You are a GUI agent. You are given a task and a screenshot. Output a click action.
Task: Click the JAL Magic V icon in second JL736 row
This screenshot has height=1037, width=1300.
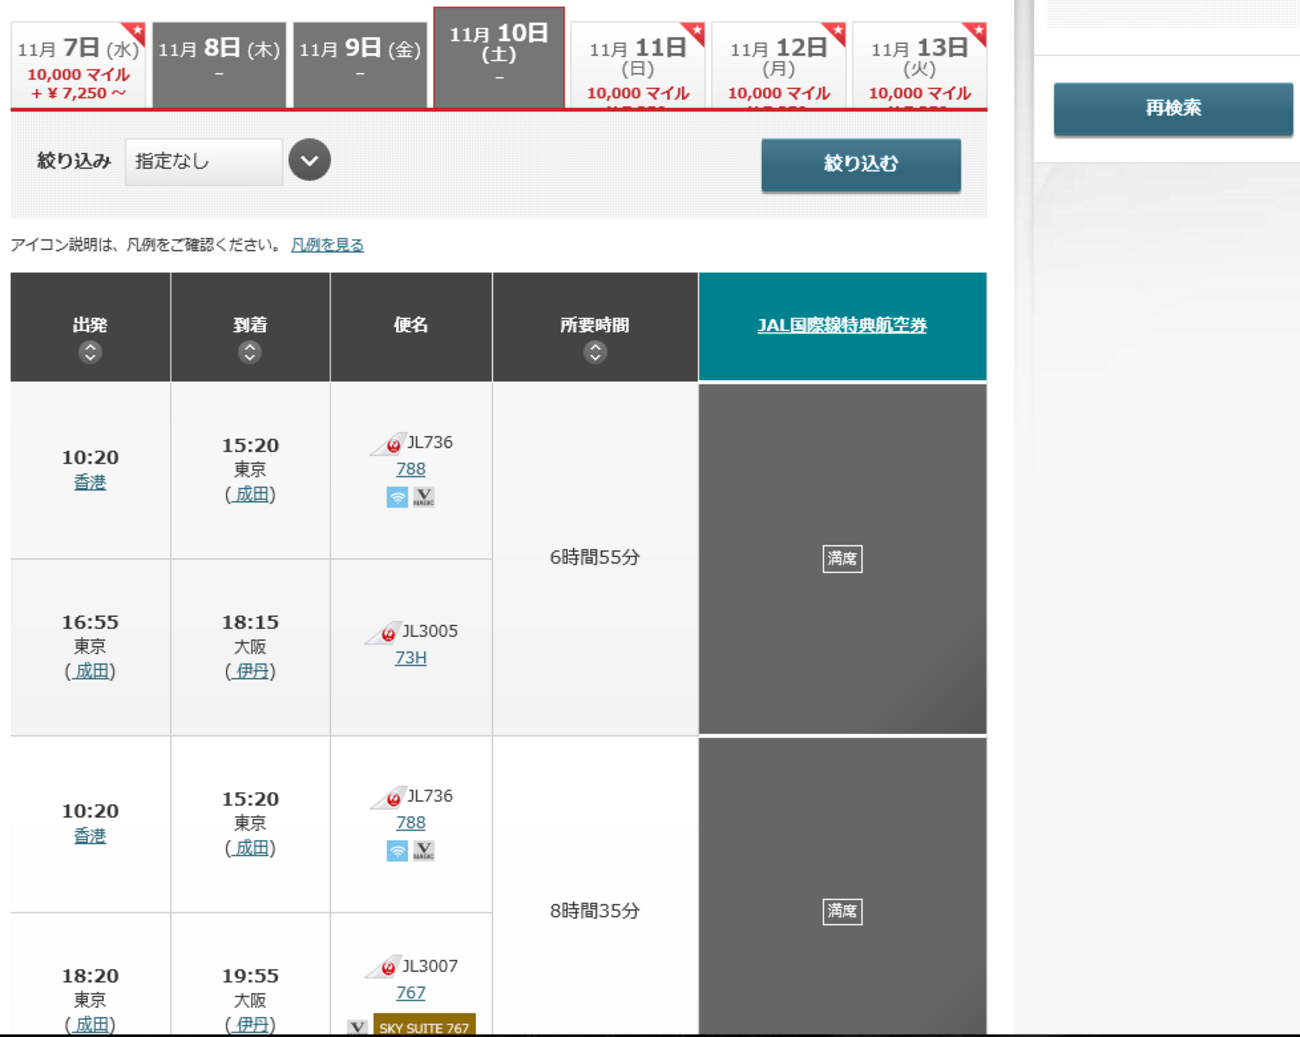(424, 851)
